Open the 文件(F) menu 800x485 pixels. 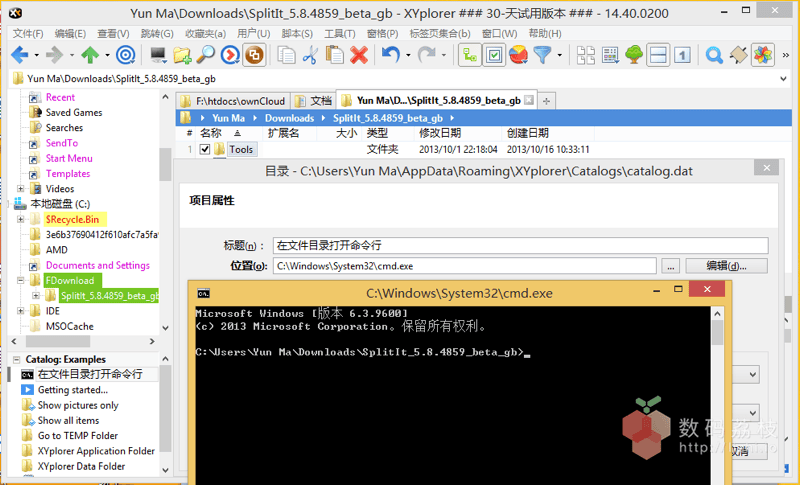click(x=28, y=34)
